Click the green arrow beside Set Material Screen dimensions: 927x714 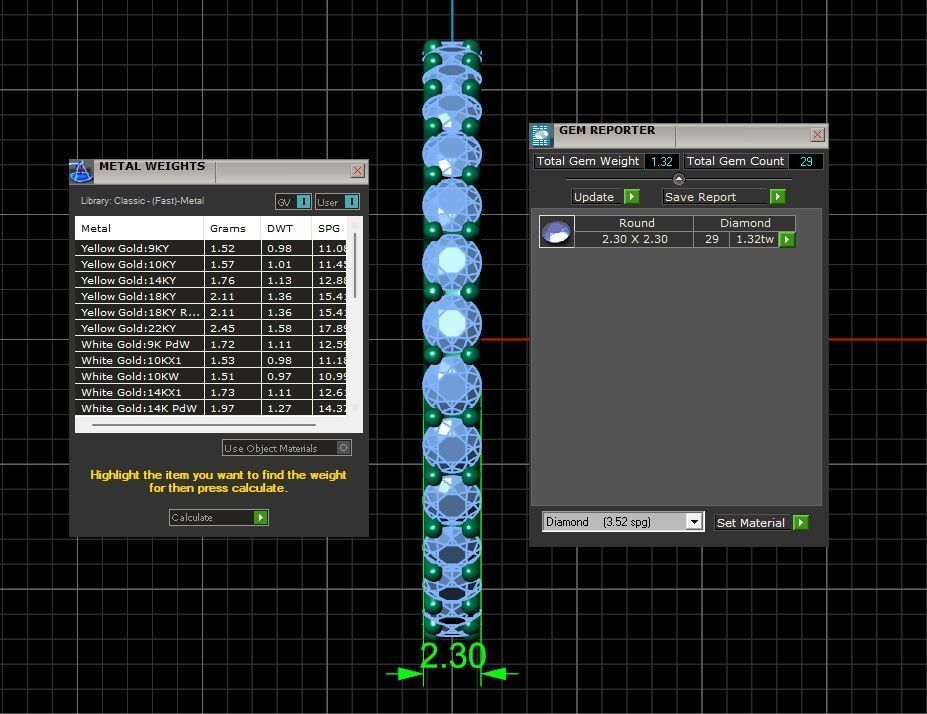tap(800, 522)
